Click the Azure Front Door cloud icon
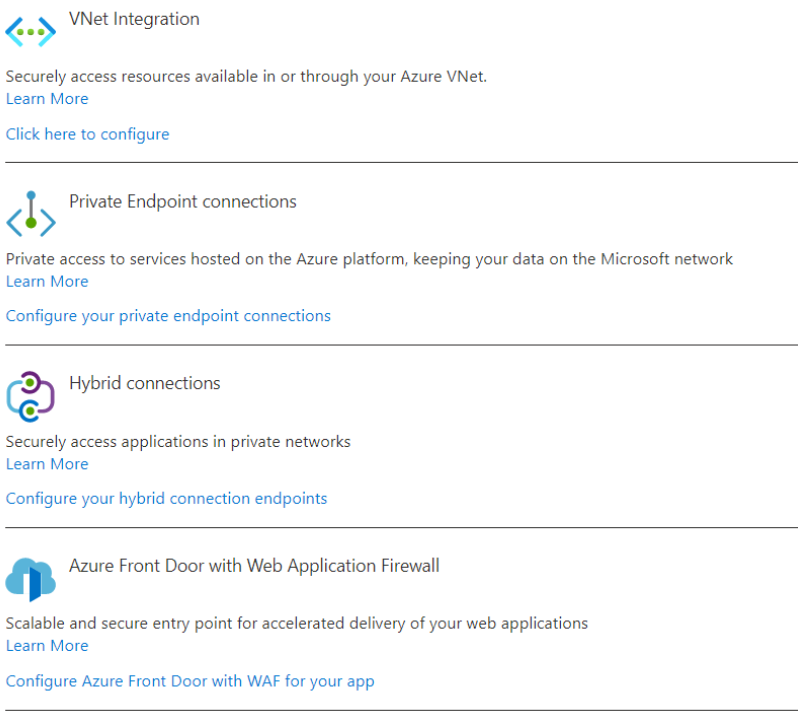The height and width of the screenshot is (714, 802). tap(31, 579)
